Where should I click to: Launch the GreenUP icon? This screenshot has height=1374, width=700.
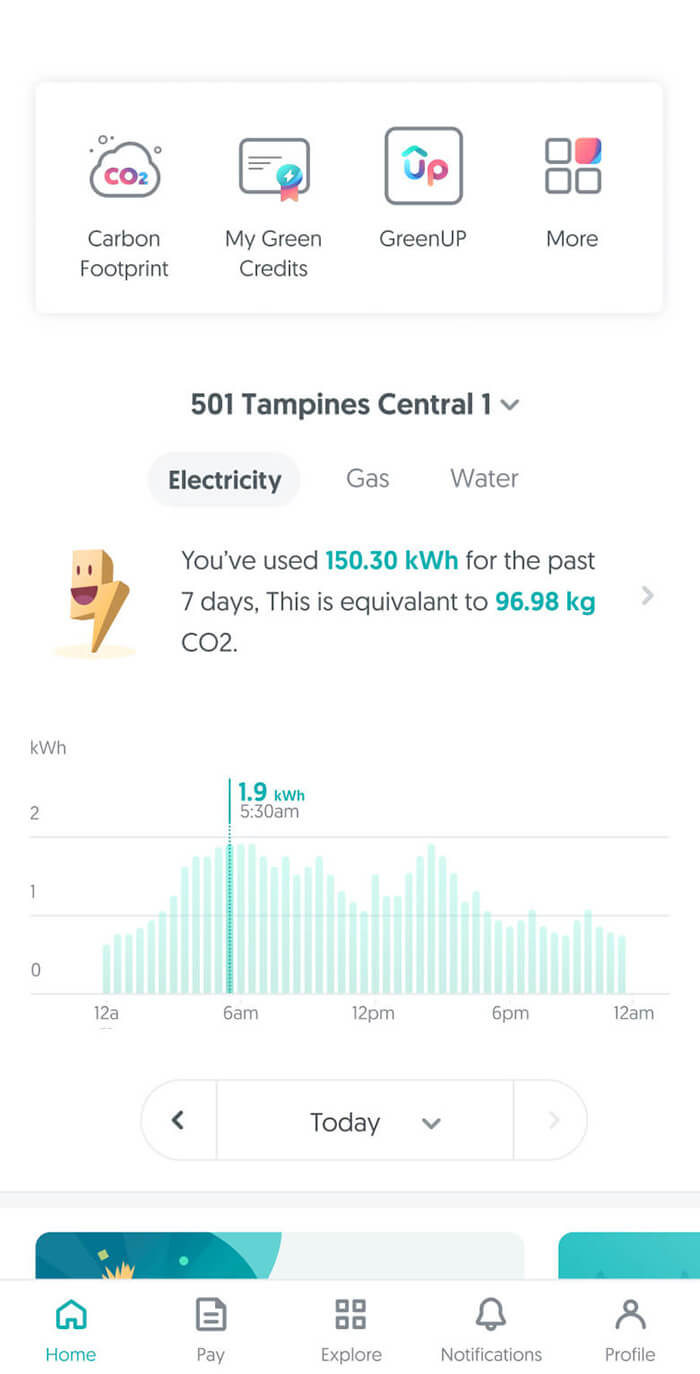pyautogui.click(x=423, y=166)
